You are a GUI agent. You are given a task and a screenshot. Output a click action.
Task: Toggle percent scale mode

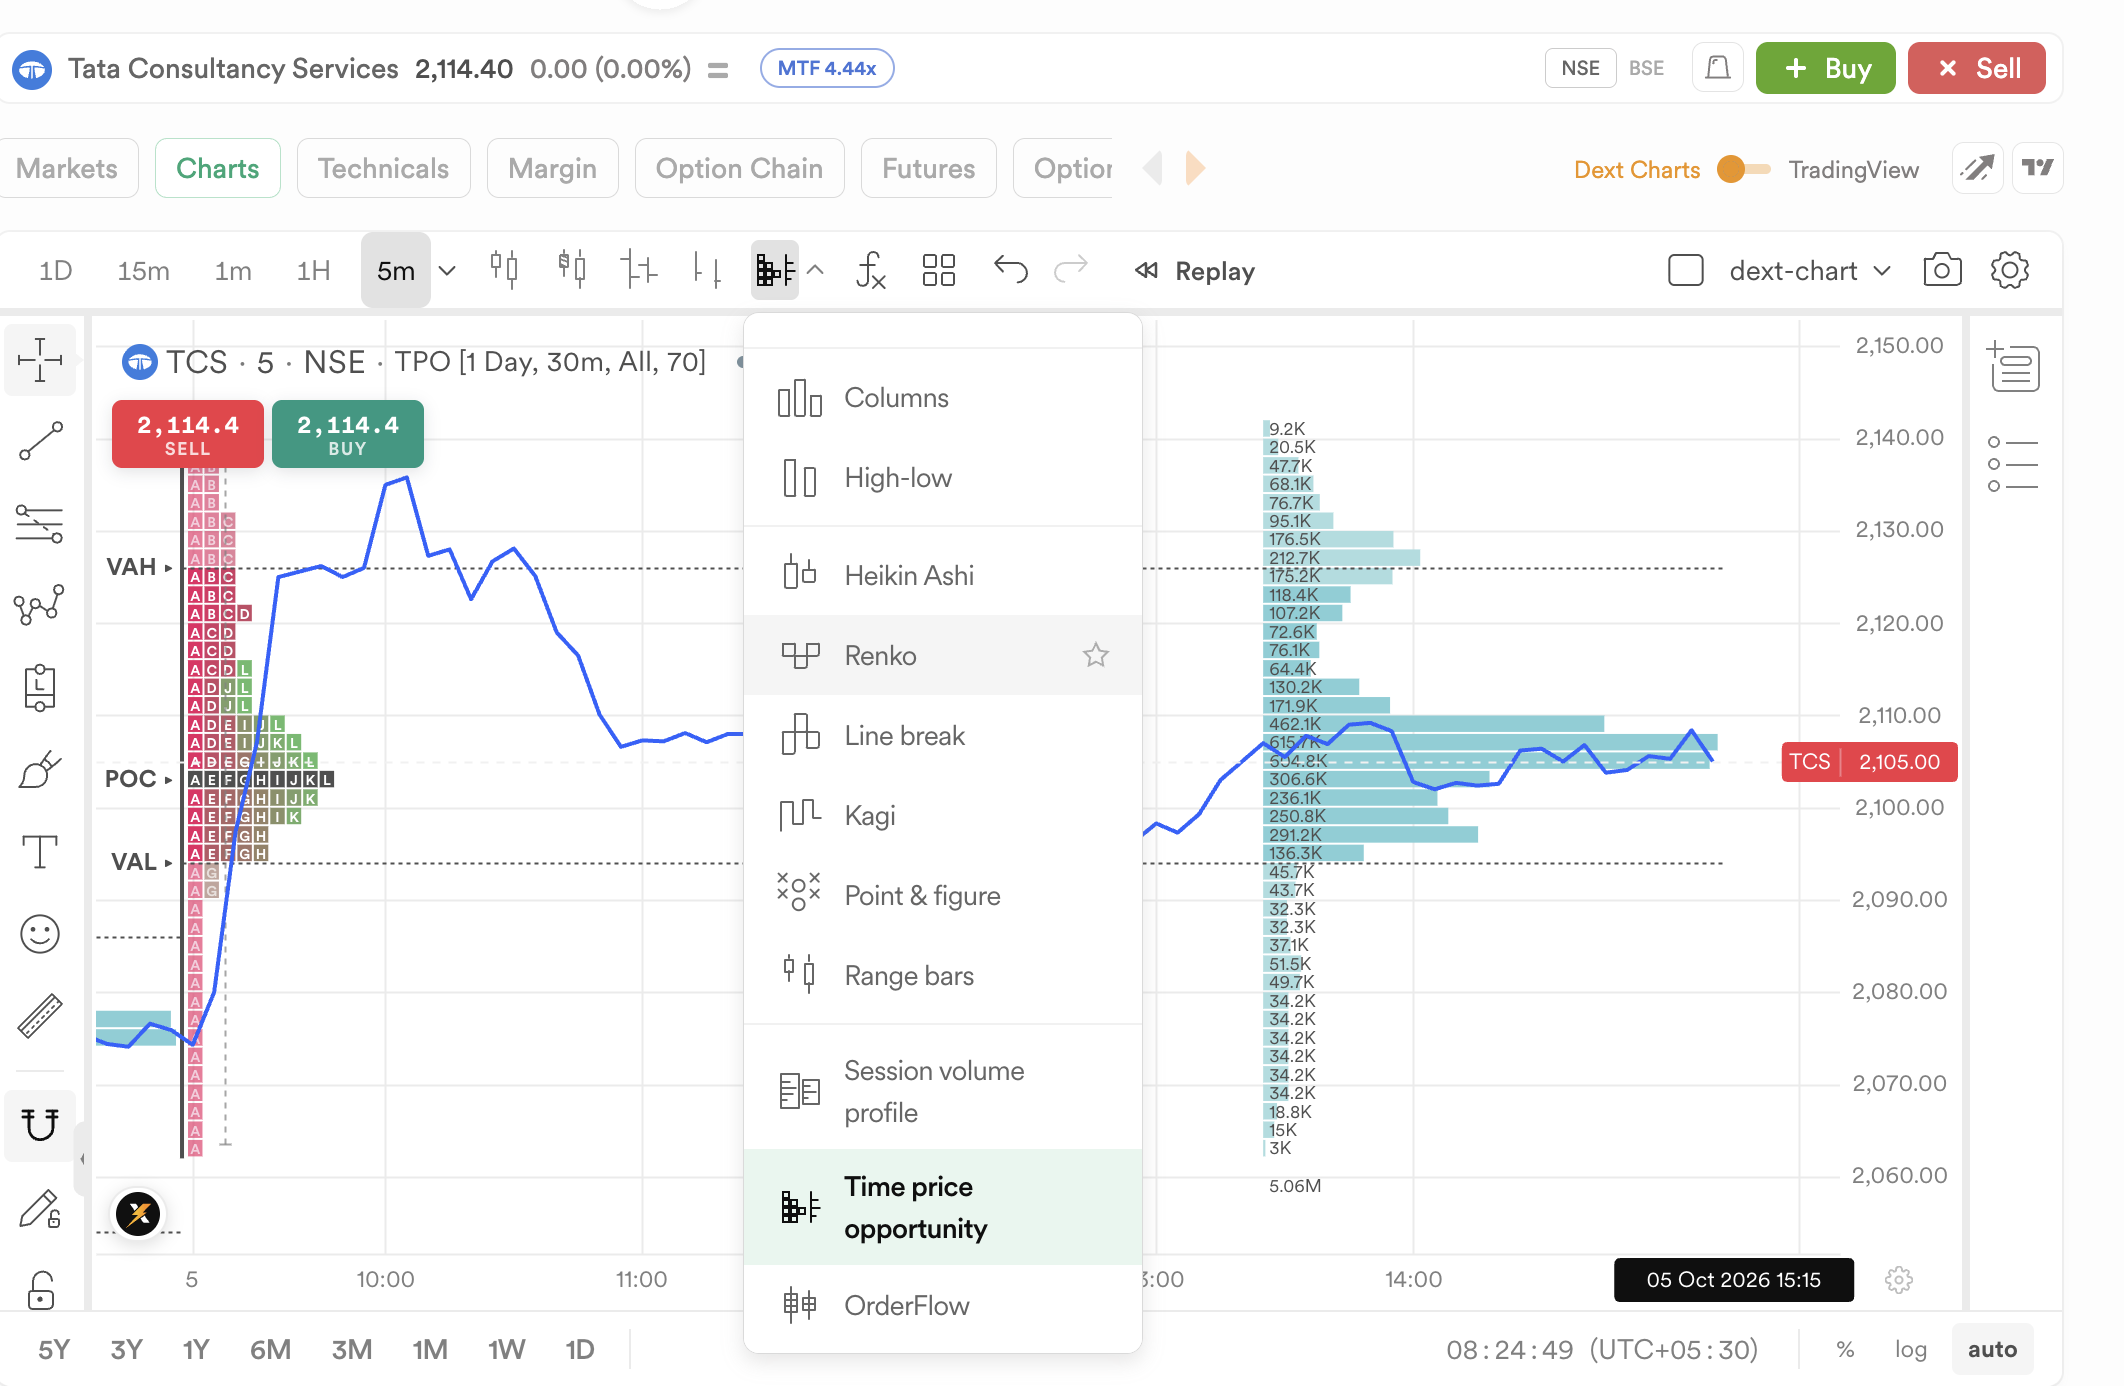point(1845,1350)
